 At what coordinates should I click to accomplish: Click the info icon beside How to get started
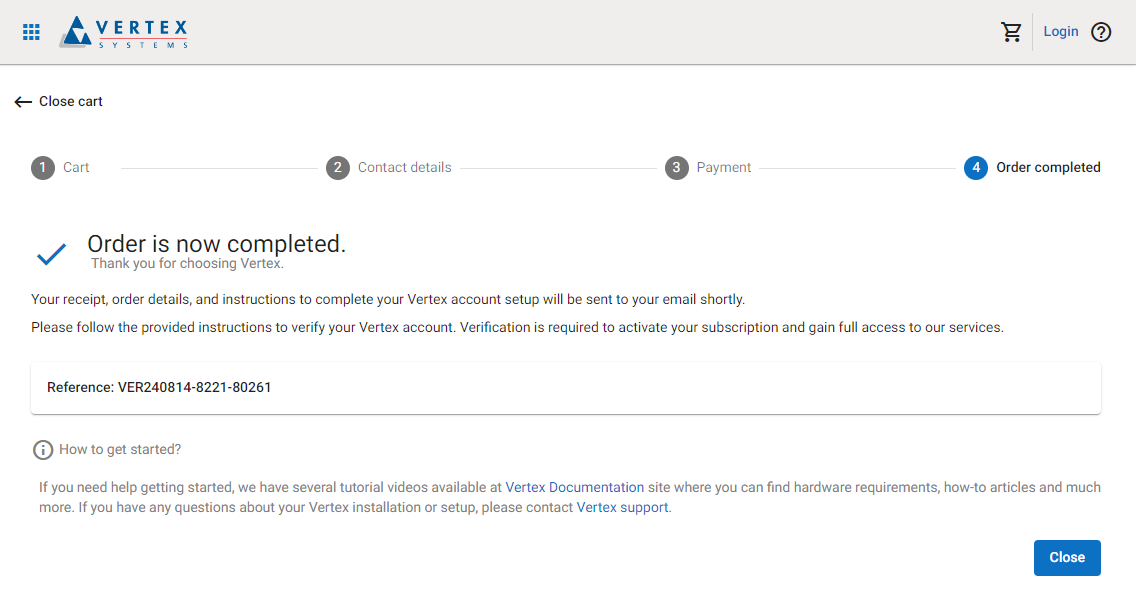(43, 450)
